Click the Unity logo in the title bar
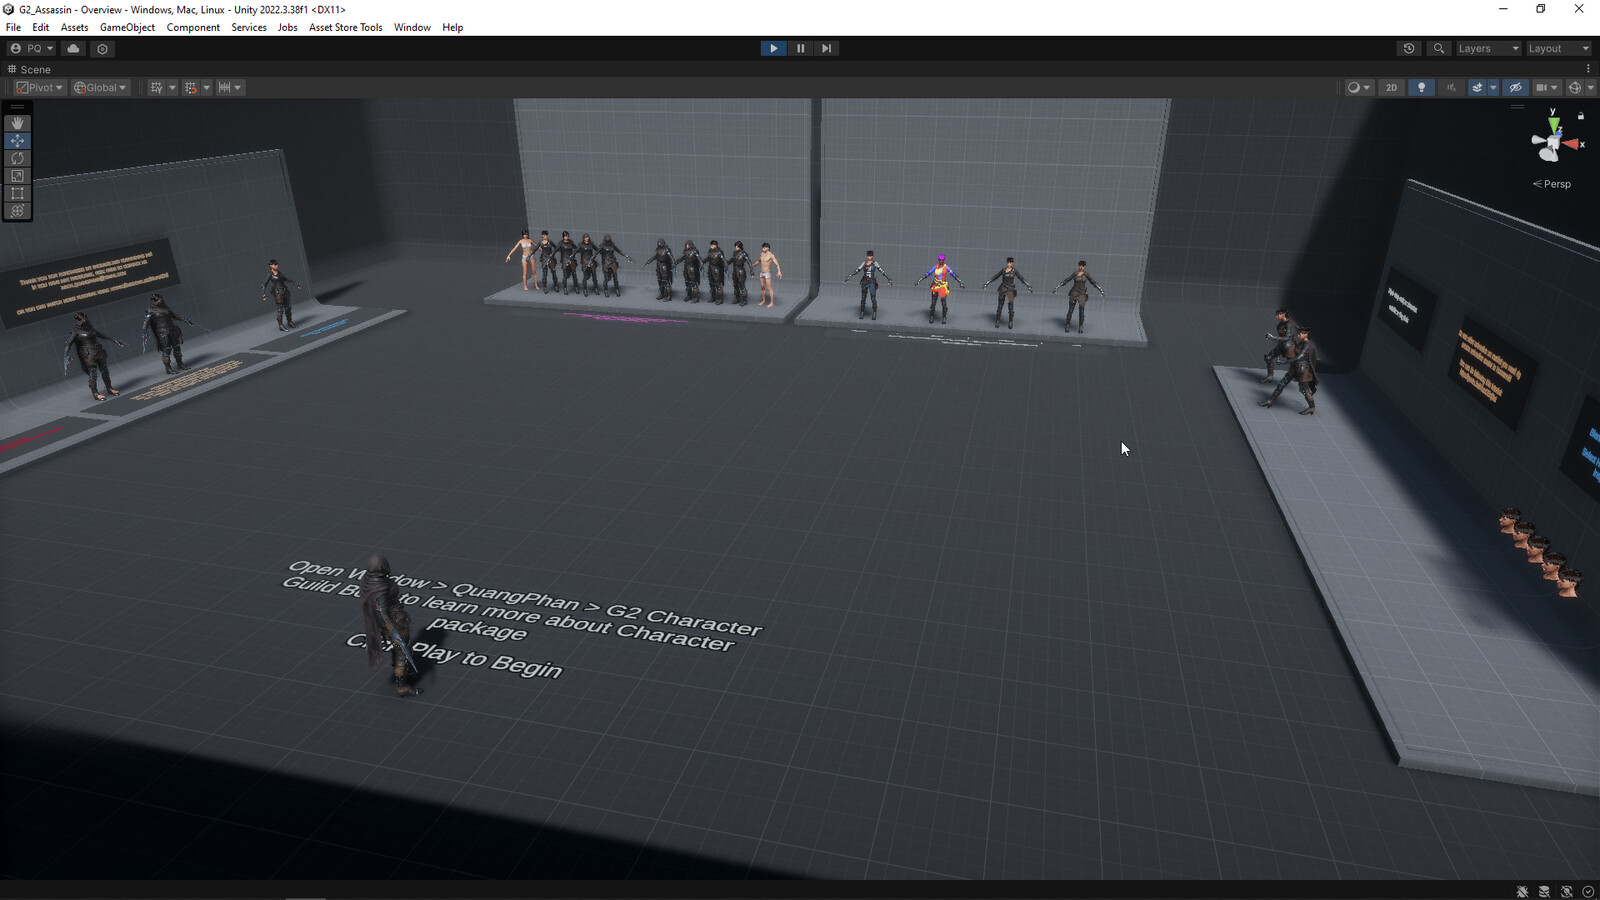 [x=9, y=9]
